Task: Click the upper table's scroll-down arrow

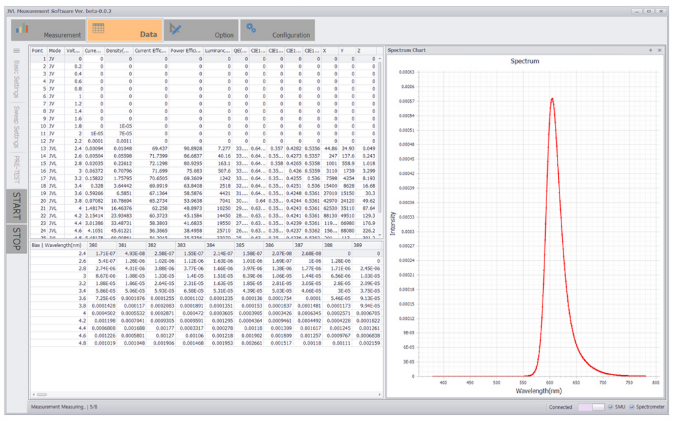Action: click(x=380, y=235)
